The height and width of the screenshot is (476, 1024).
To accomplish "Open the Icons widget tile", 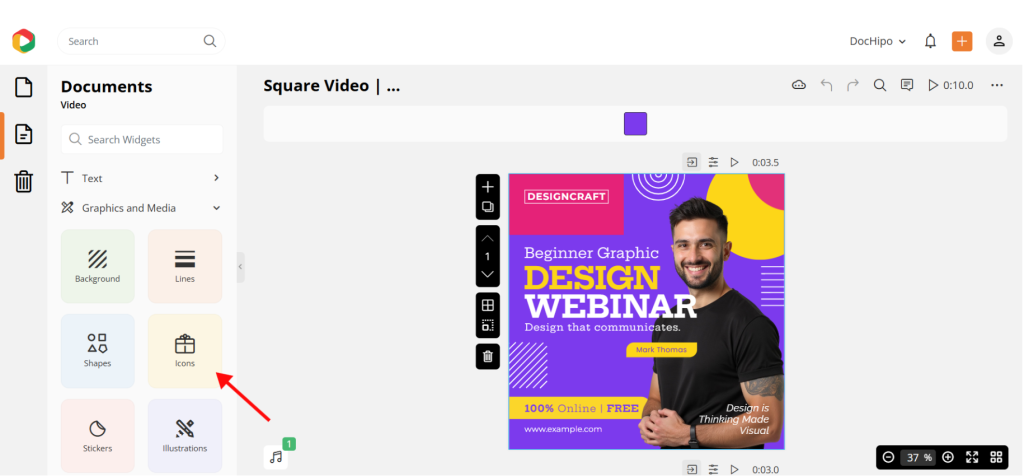I will [x=185, y=351].
